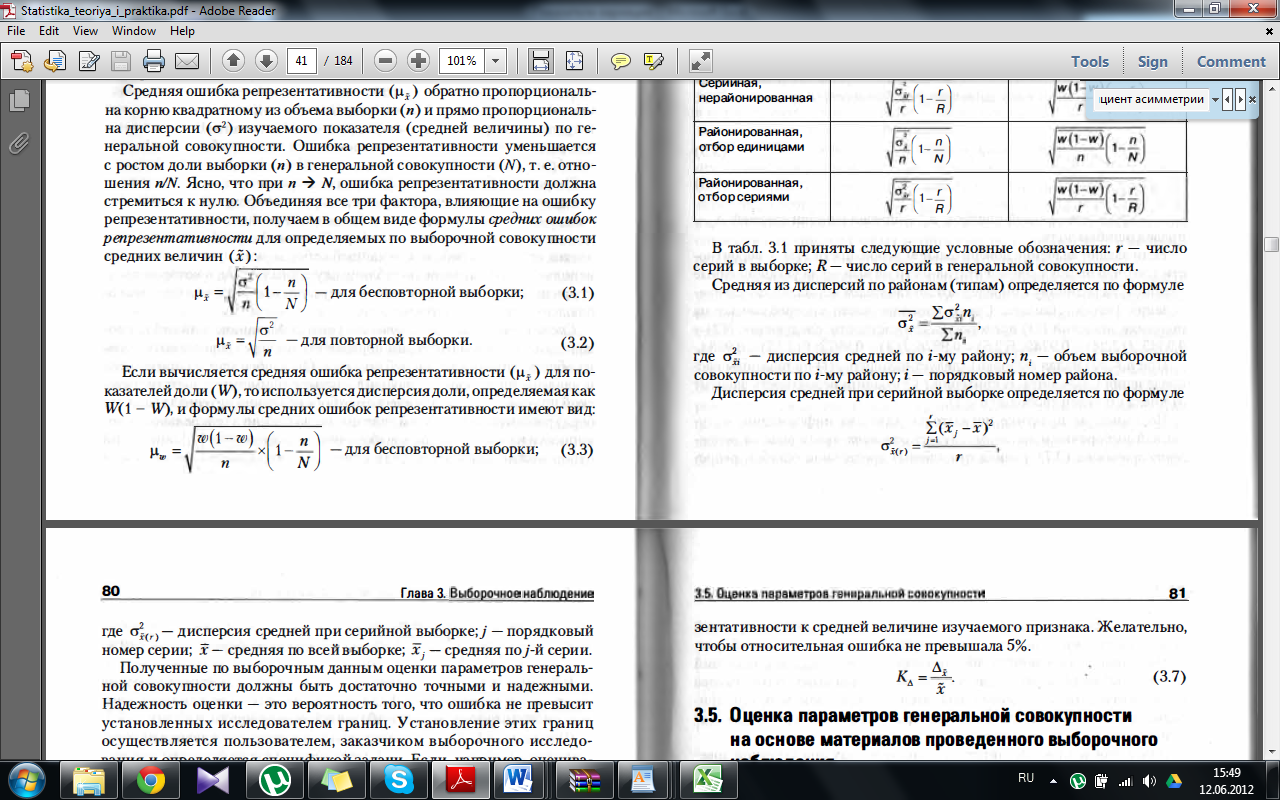Open the zoom level dropdown arrow
The image size is (1280, 800).
click(x=496, y=61)
